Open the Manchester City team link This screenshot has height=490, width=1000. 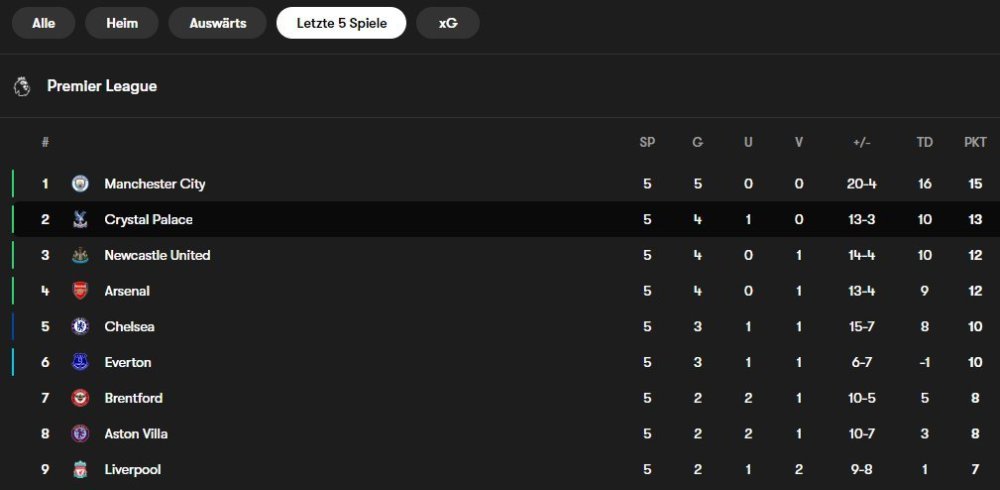point(155,184)
